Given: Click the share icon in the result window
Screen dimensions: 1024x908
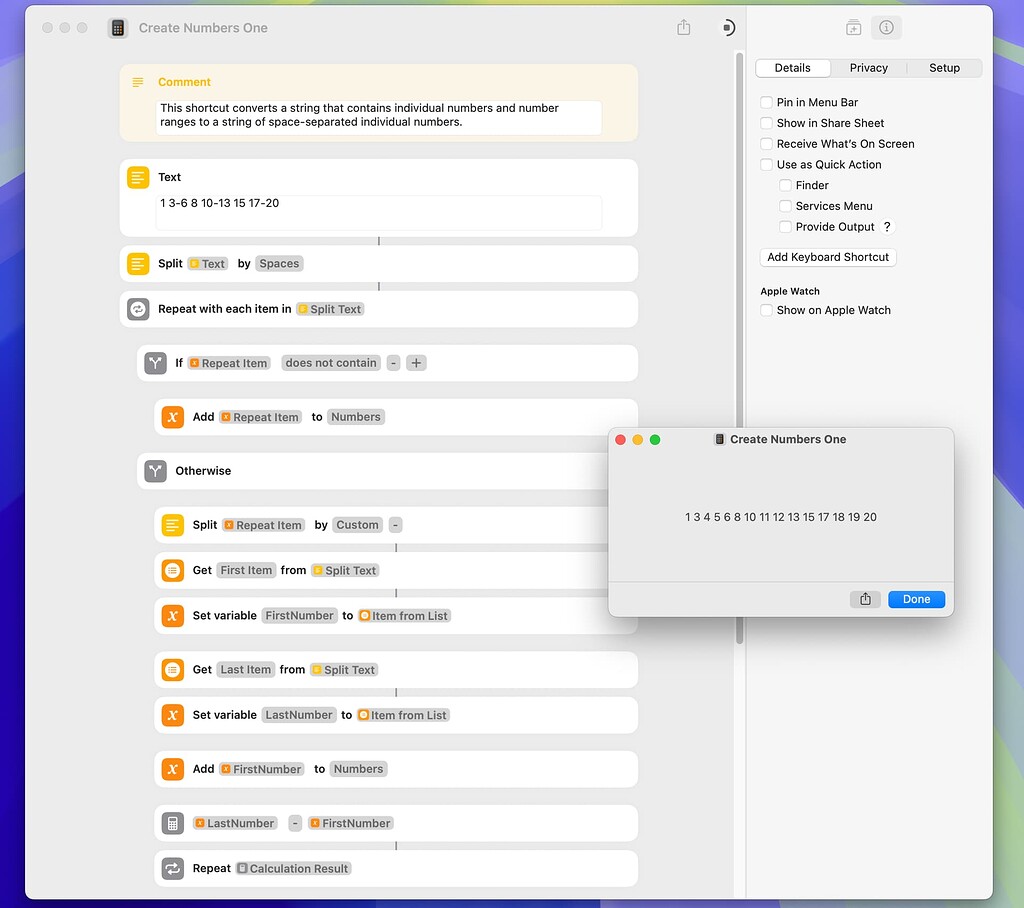Looking at the screenshot, I should click(x=865, y=598).
